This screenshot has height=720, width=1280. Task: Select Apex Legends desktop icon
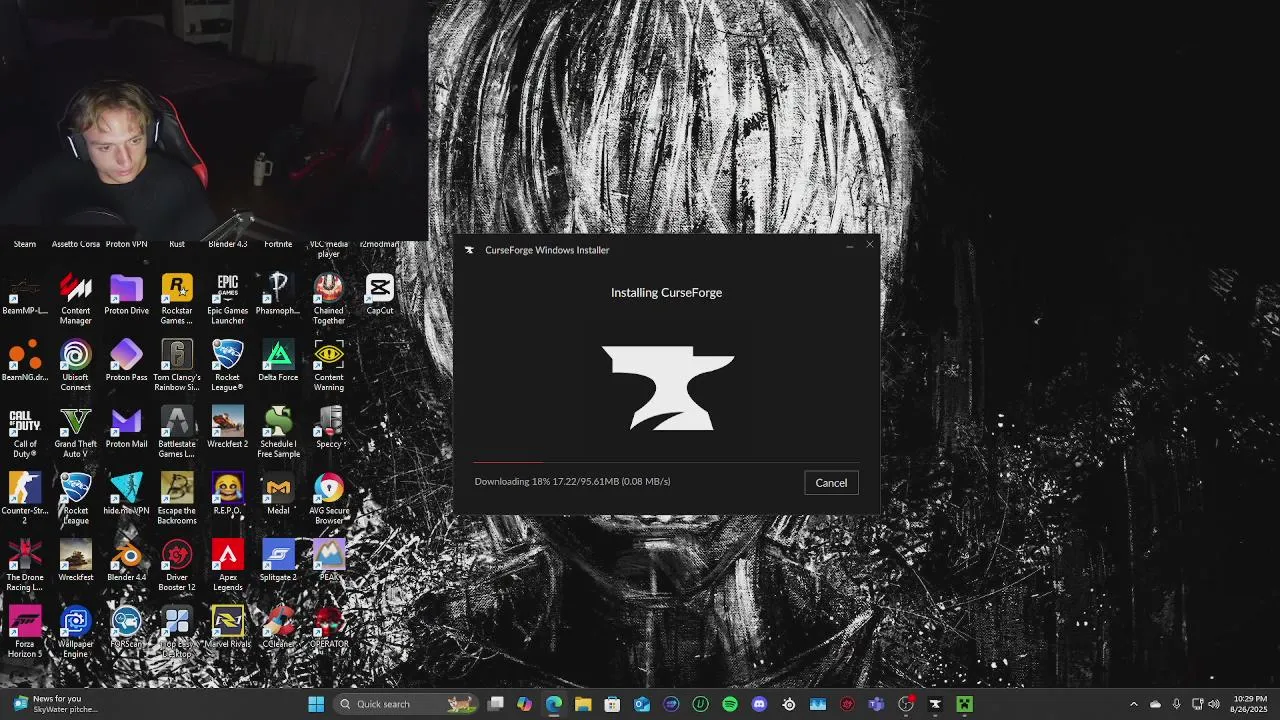(x=228, y=567)
